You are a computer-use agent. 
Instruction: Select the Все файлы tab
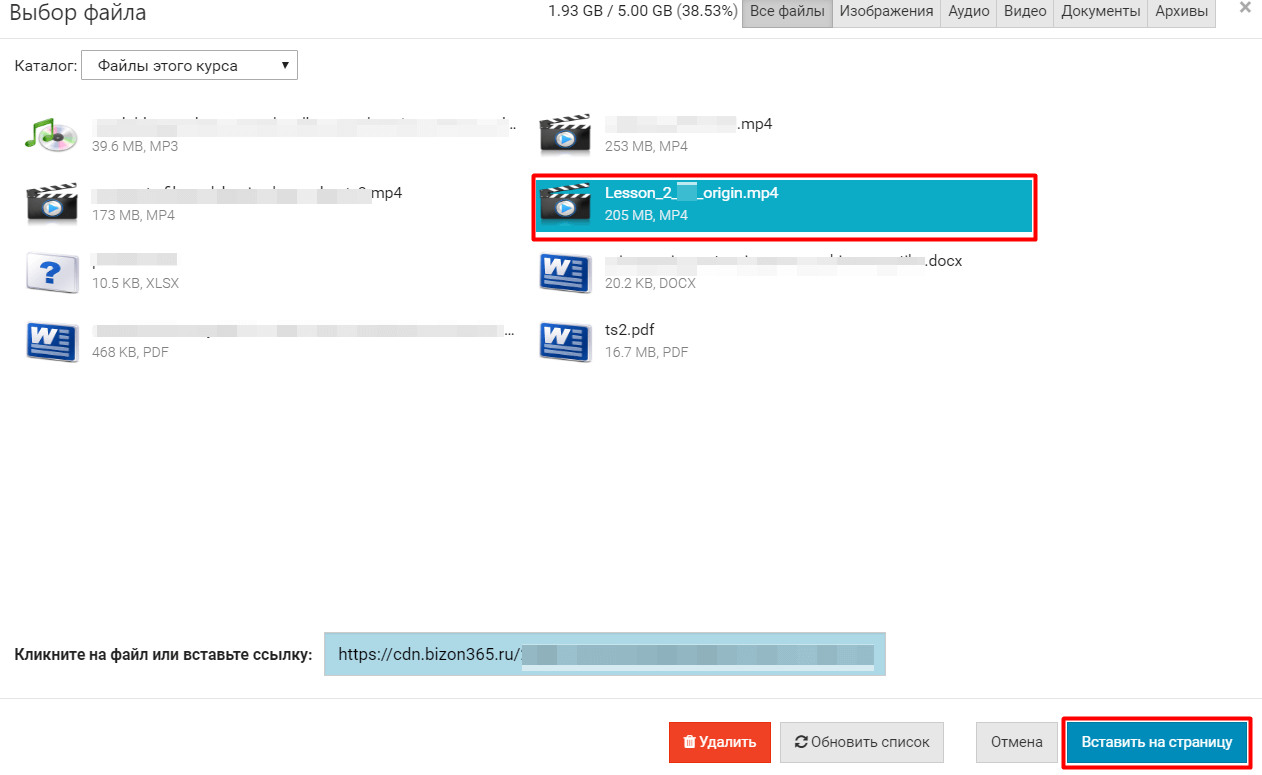787,12
